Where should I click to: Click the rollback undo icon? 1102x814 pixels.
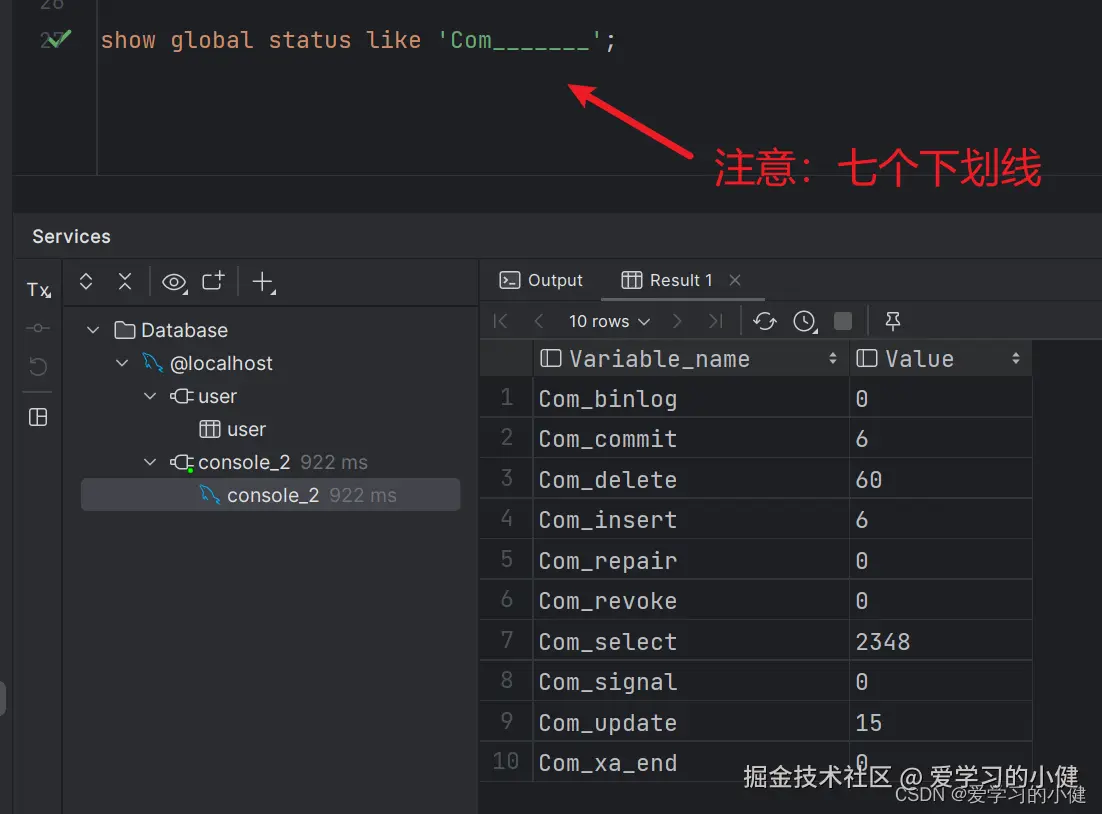click(38, 366)
